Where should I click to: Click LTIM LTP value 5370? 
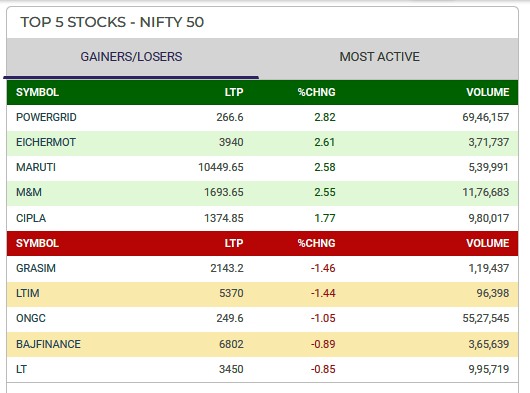click(x=231, y=293)
